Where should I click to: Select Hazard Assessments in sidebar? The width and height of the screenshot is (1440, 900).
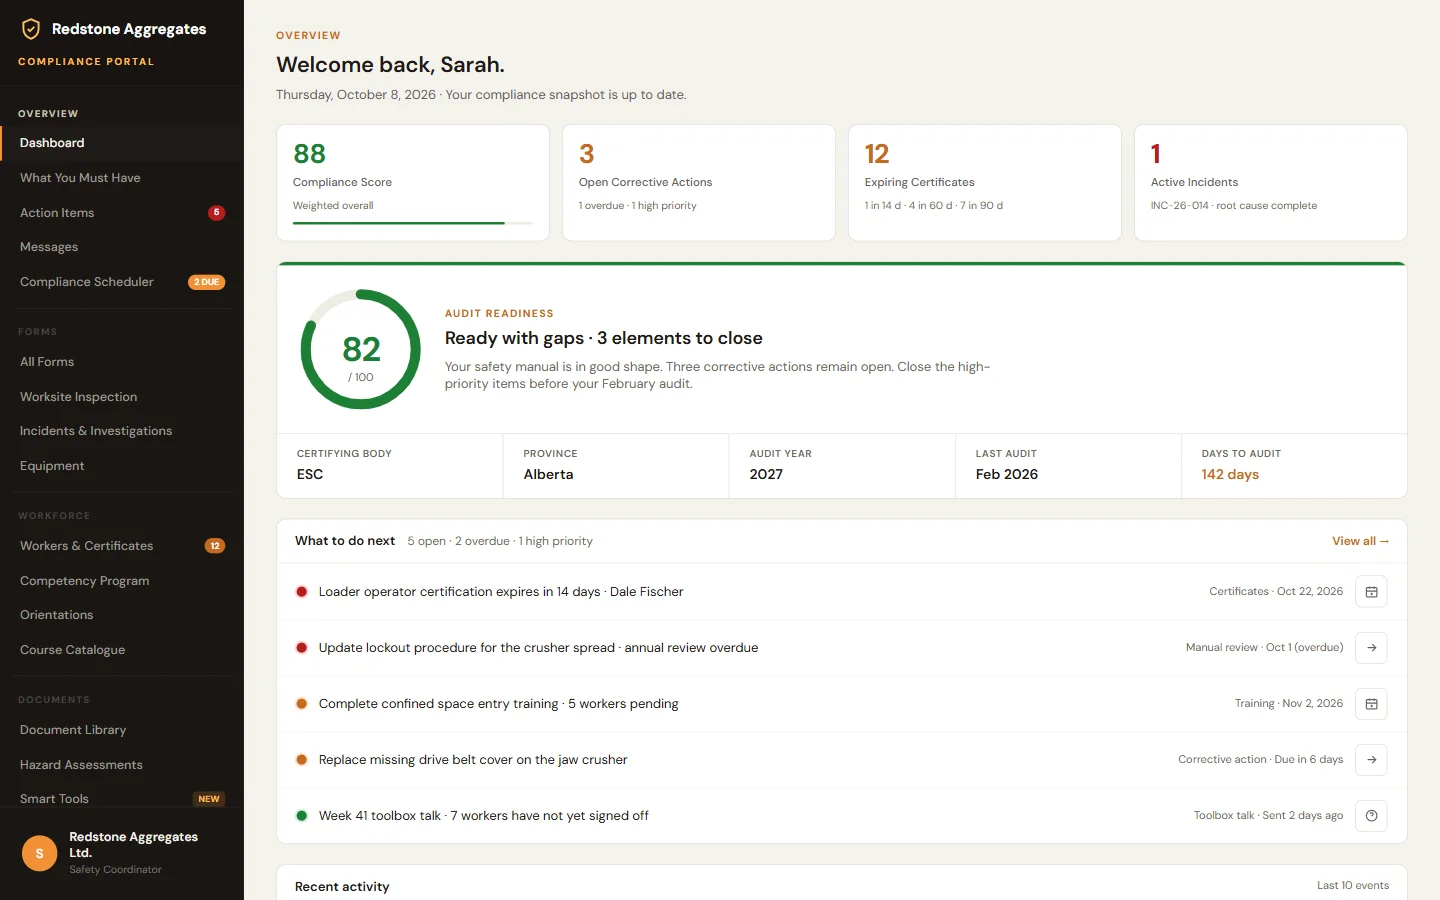(122, 765)
